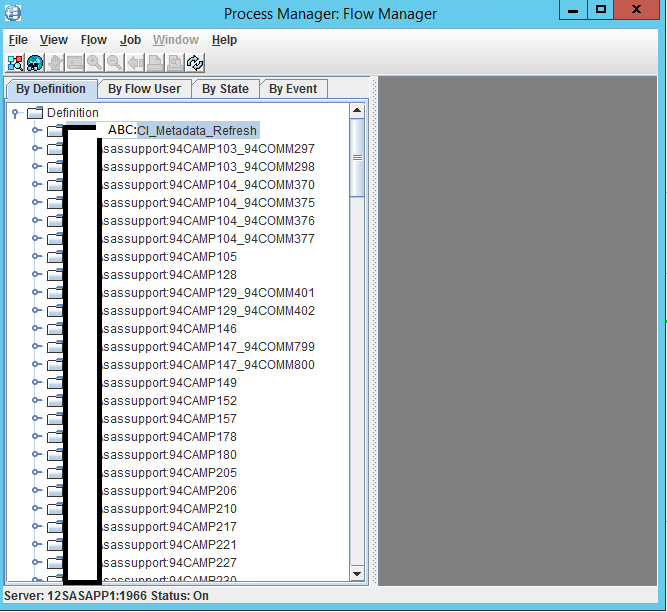Viewport: 667px width, 612px height.
Task: Select sassupport:94CAMP157 label
Action: [x=170, y=418]
